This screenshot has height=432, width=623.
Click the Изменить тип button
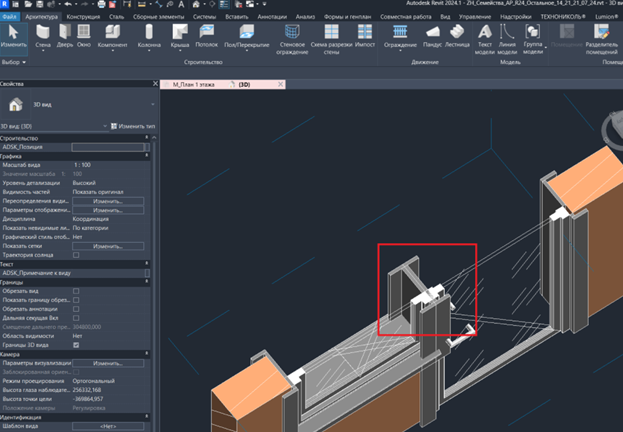133,126
